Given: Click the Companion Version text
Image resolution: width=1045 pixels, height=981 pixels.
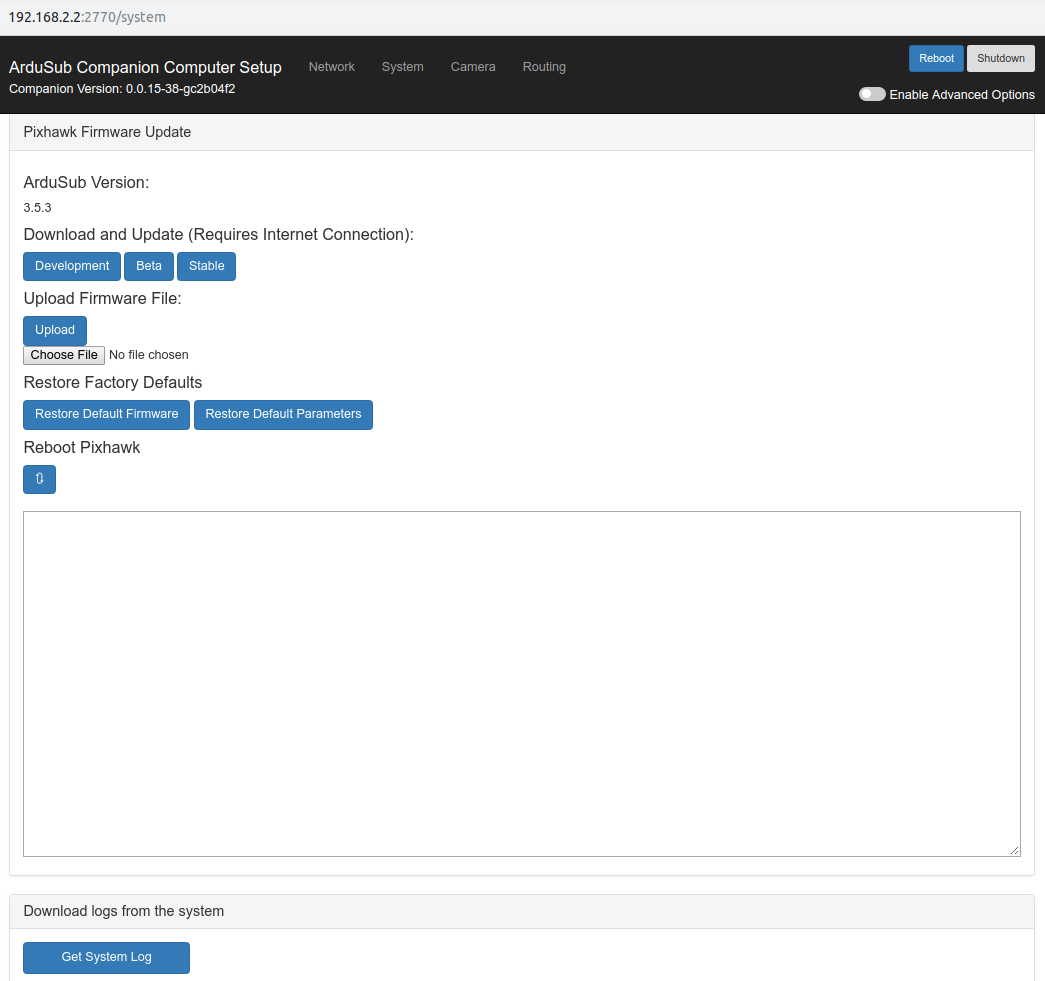Looking at the screenshot, I should (122, 89).
